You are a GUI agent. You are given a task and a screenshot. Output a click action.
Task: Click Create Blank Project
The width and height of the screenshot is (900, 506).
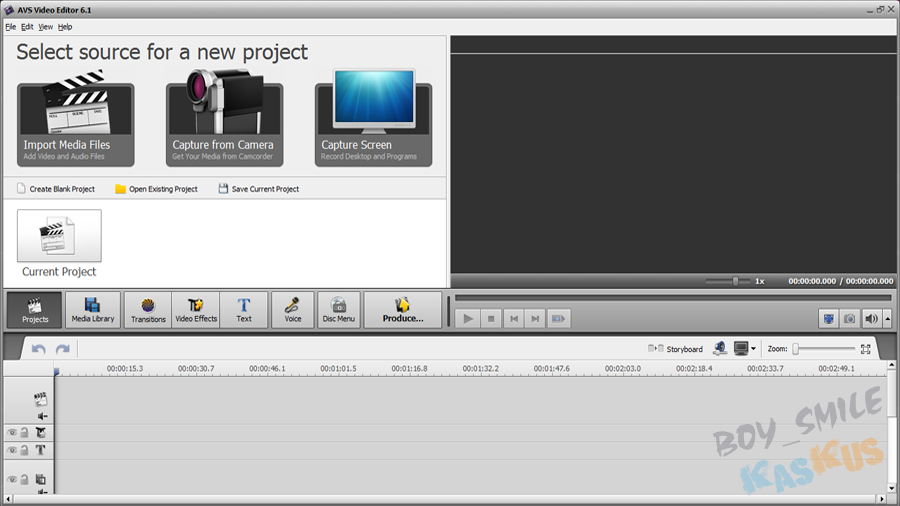tap(56, 189)
